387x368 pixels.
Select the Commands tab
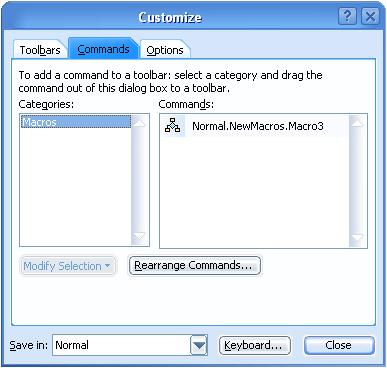(103, 49)
